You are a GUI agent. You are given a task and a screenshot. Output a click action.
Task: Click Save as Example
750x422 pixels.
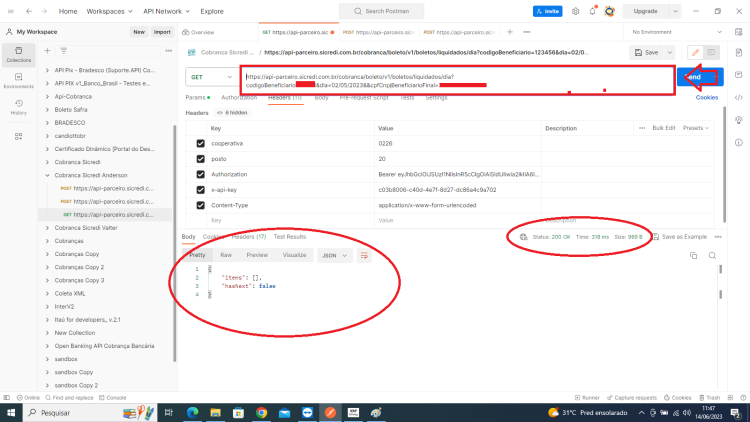coord(680,237)
